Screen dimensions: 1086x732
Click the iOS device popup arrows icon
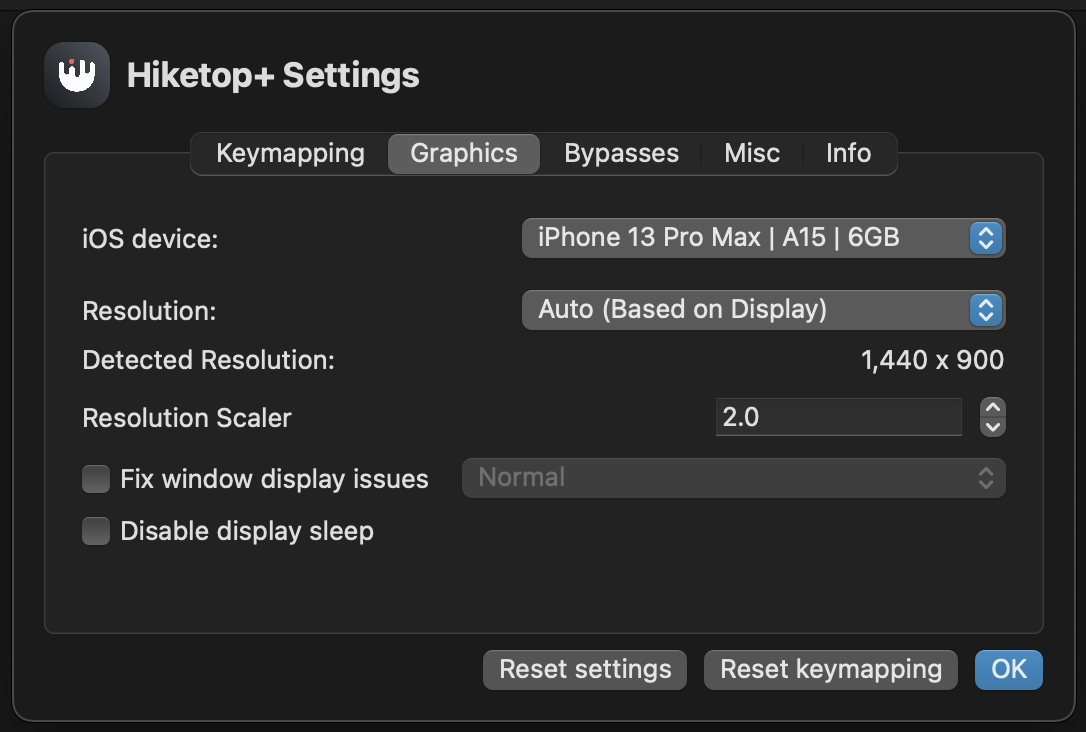(x=985, y=238)
